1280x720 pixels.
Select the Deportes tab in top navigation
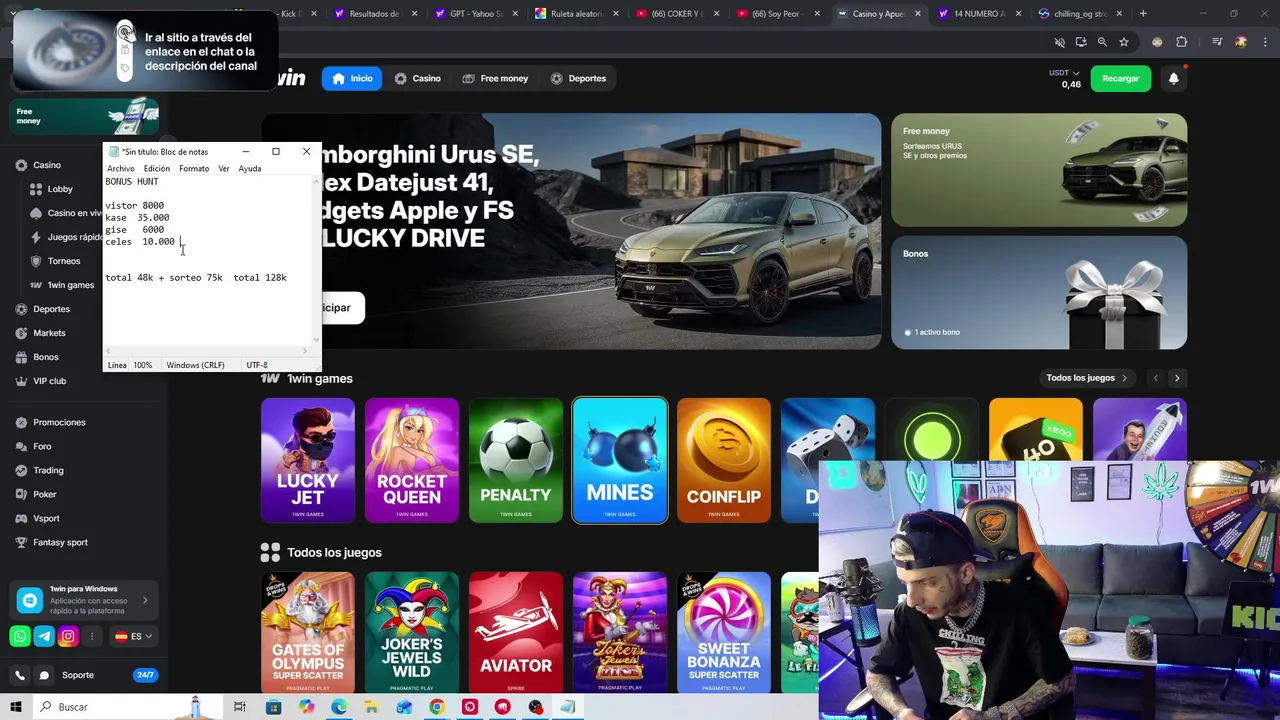pyautogui.click(x=578, y=78)
